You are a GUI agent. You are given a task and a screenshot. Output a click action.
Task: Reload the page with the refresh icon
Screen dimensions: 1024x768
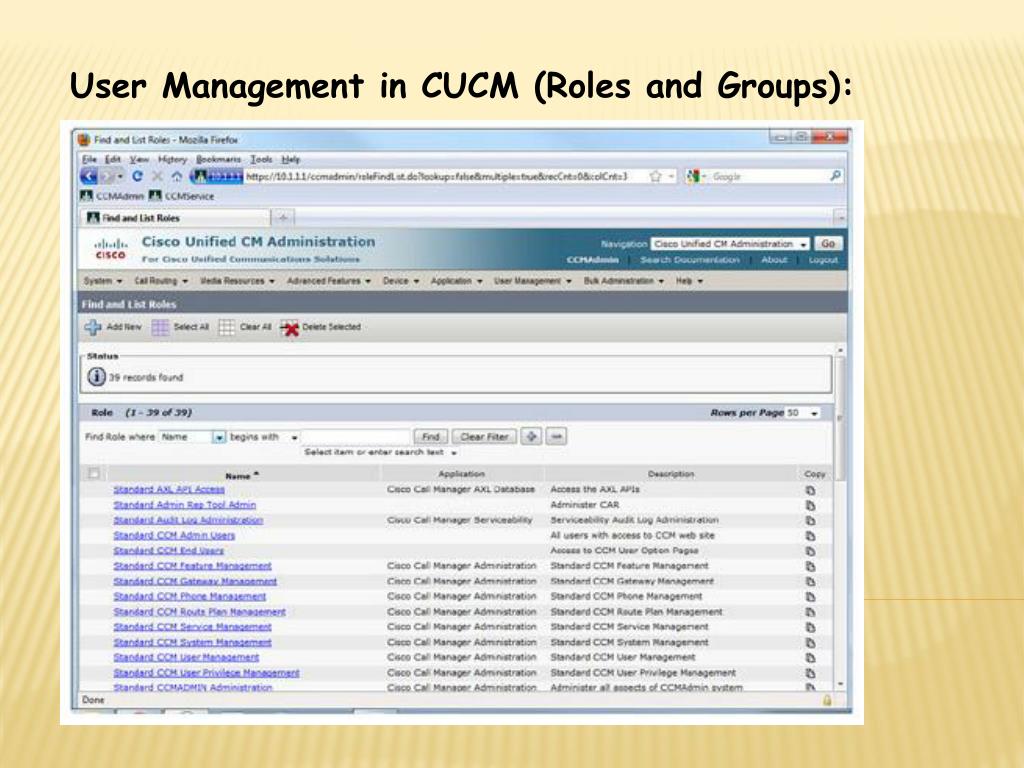coord(137,176)
